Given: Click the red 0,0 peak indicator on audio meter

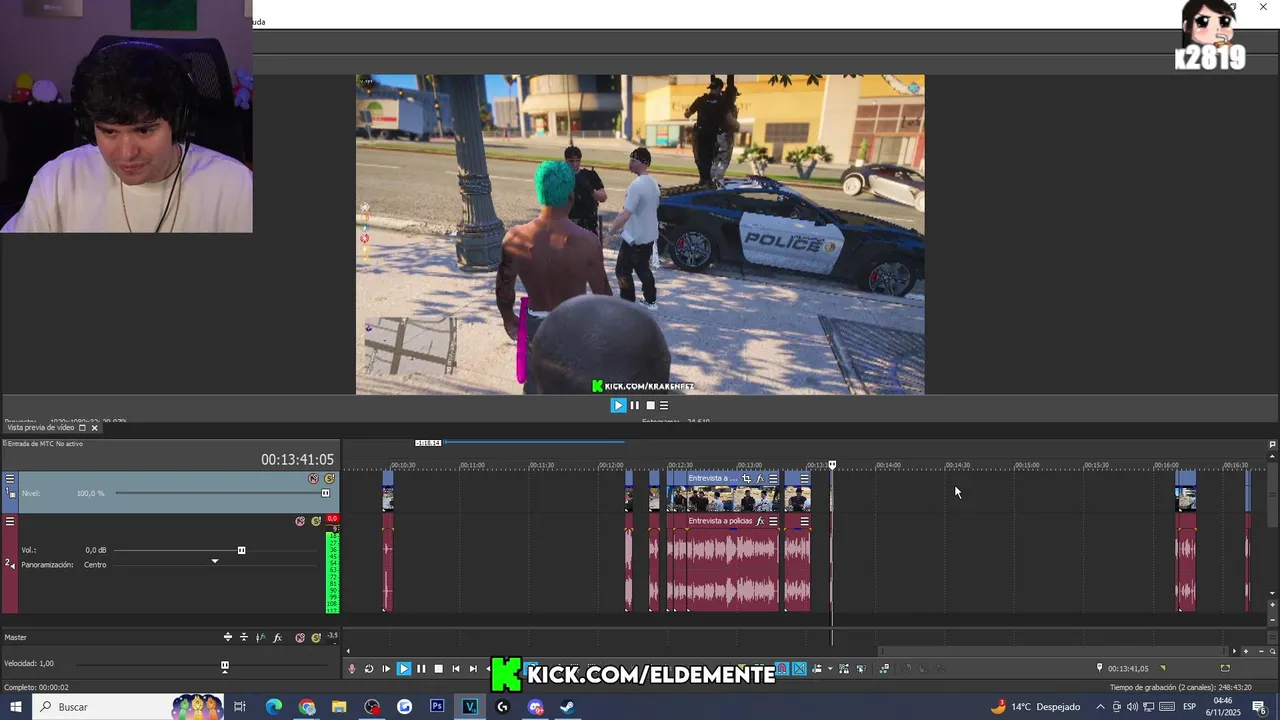Looking at the screenshot, I should [332, 519].
